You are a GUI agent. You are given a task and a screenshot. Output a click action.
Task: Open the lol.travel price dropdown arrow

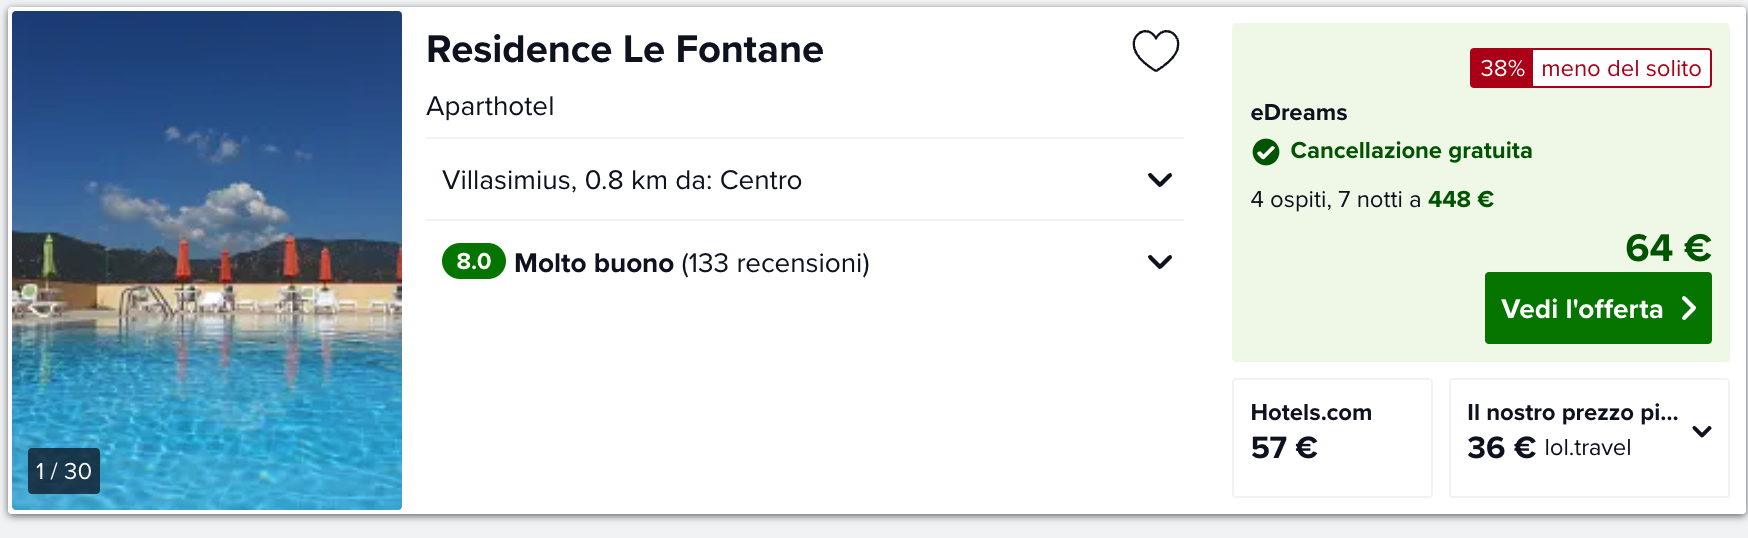[1701, 432]
